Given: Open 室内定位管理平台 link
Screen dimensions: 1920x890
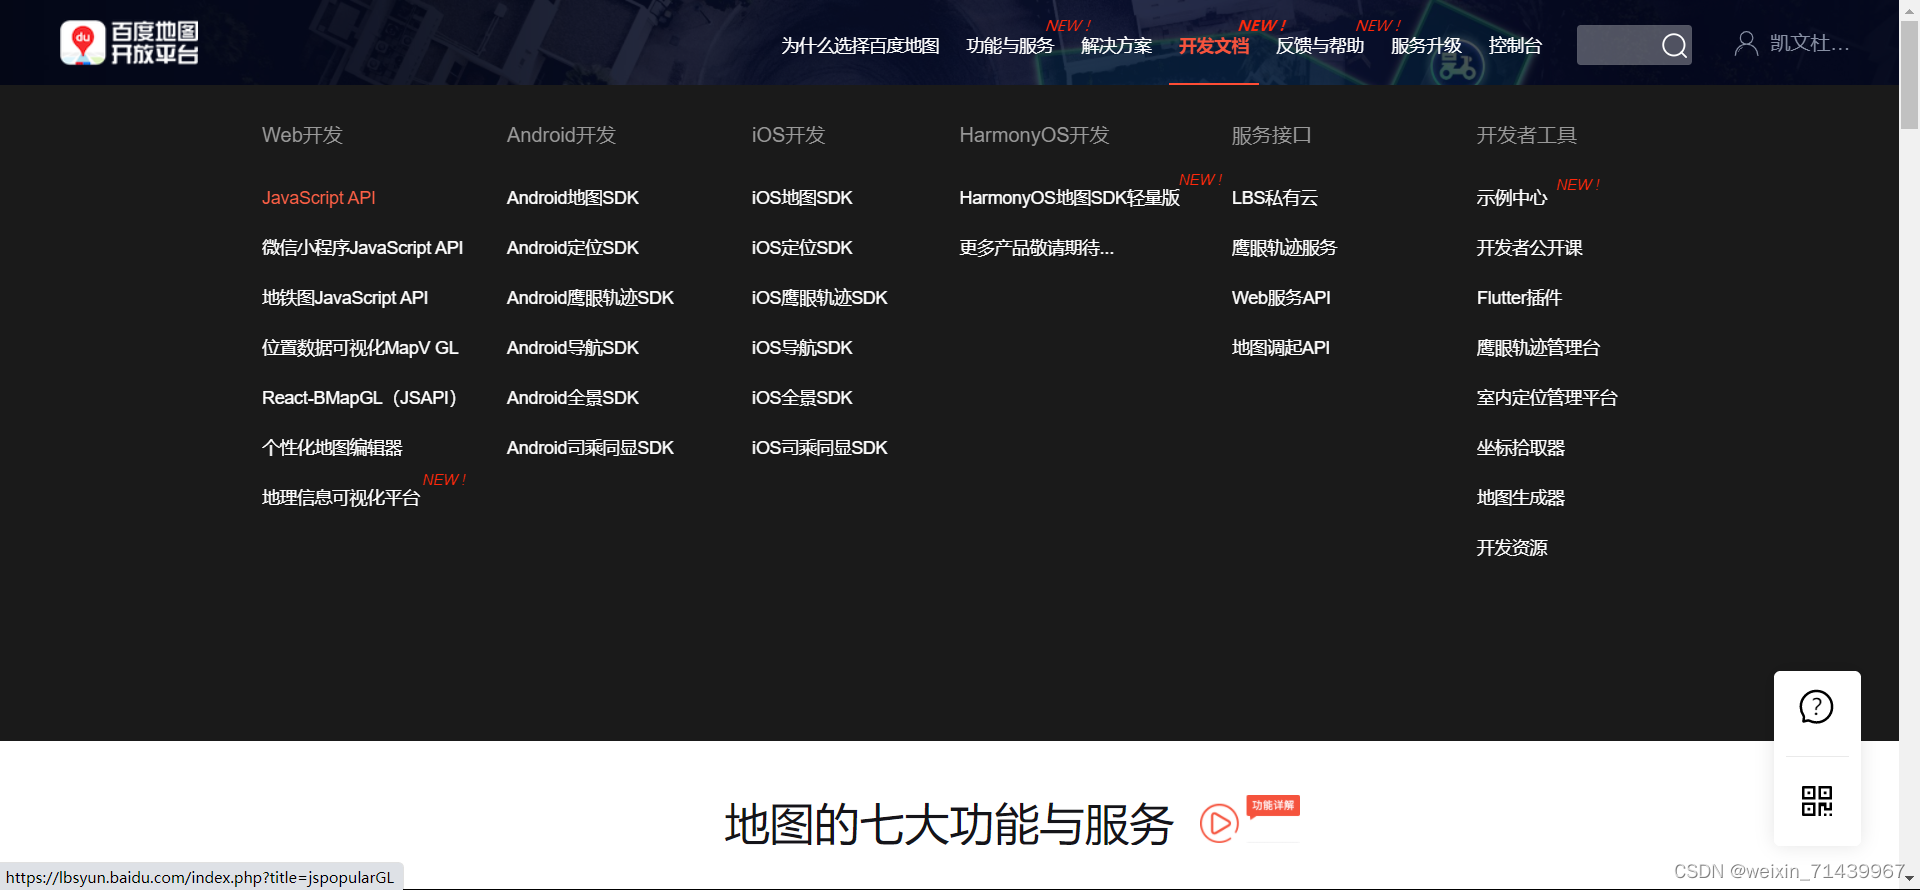Looking at the screenshot, I should pyautogui.click(x=1547, y=398).
